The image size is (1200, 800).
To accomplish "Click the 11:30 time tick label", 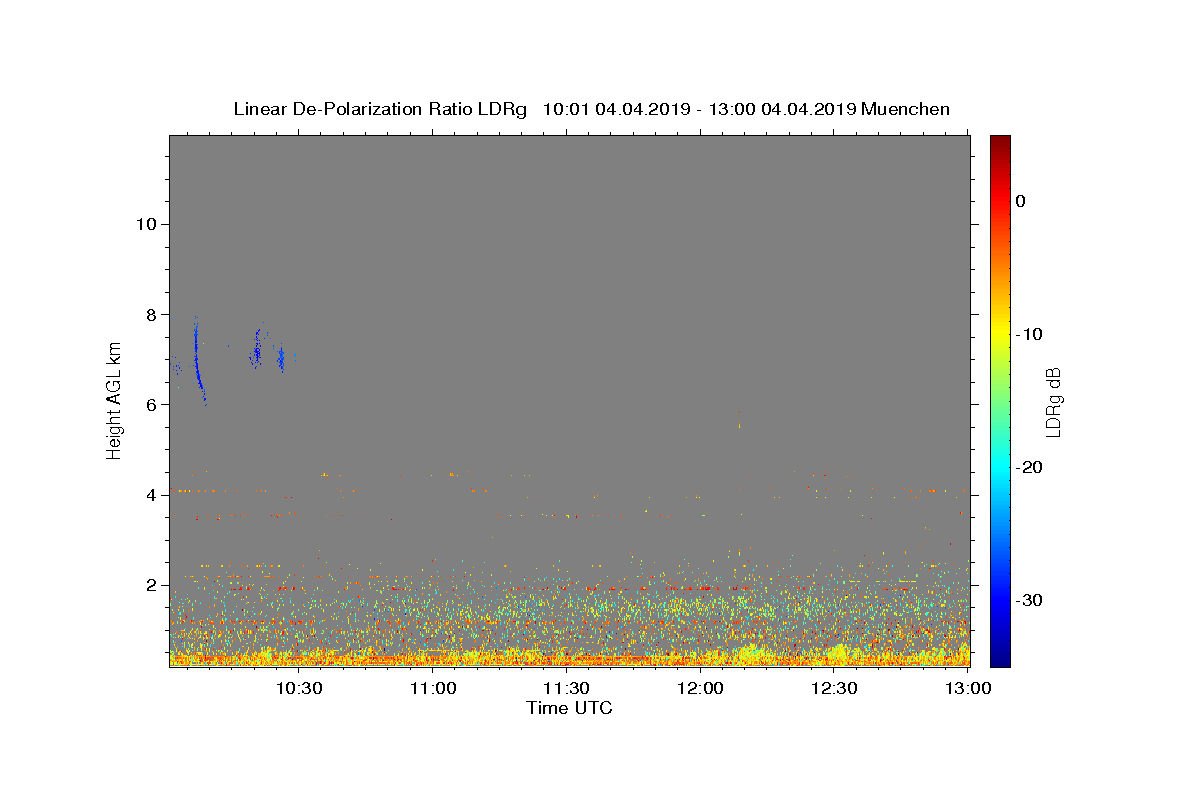I will click(567, 688).
